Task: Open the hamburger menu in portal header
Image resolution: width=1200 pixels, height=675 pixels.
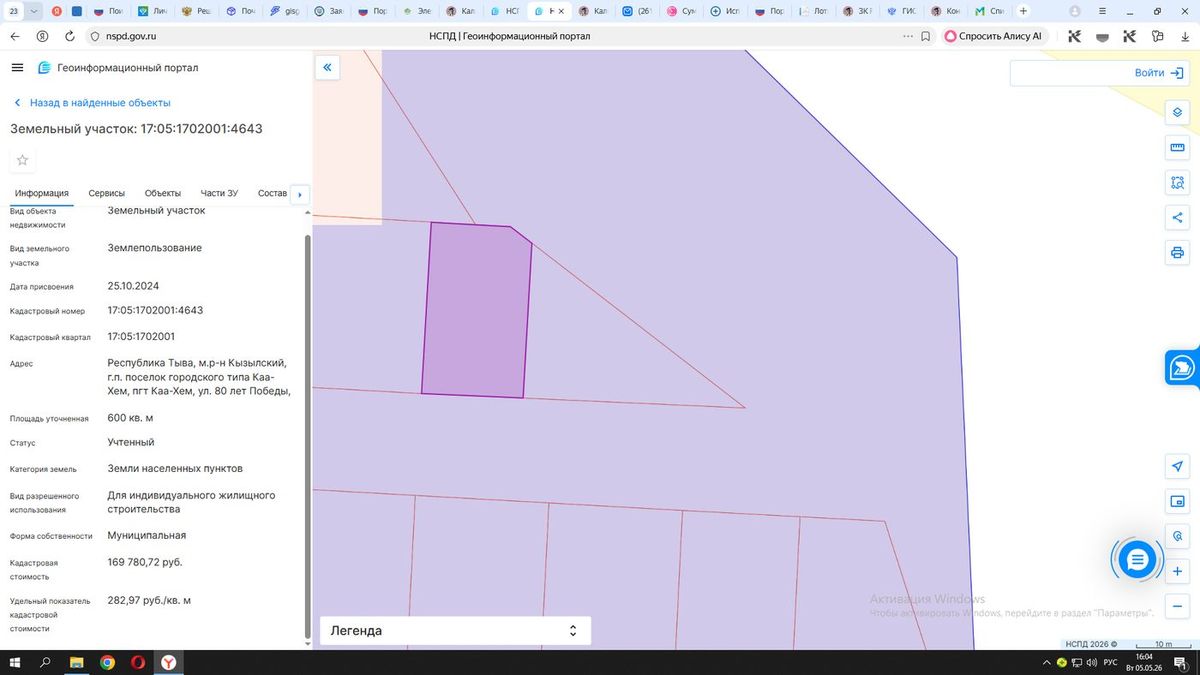Action: [17, 67]
